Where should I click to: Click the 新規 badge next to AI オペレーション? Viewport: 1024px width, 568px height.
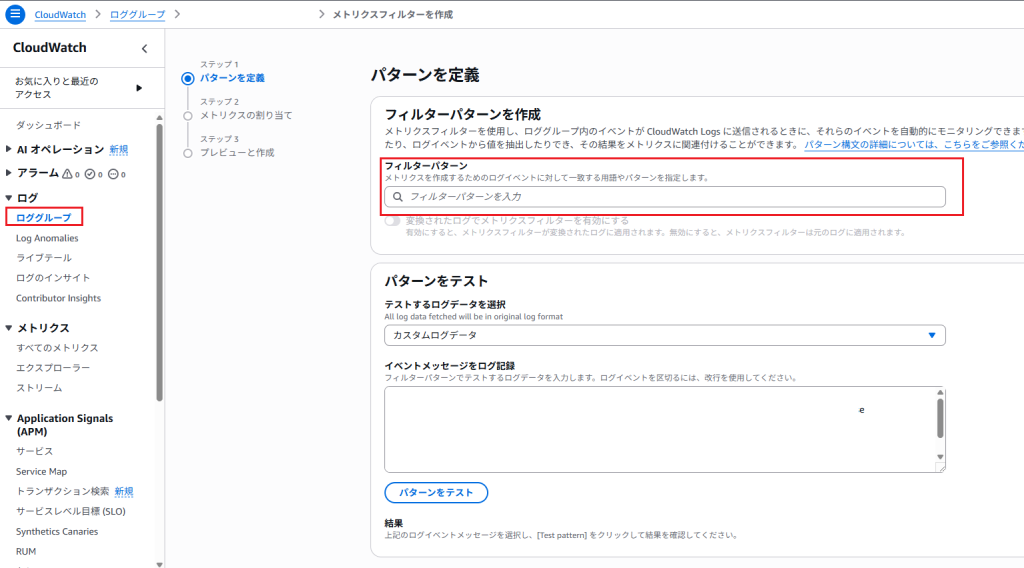(x=118, y=150)
